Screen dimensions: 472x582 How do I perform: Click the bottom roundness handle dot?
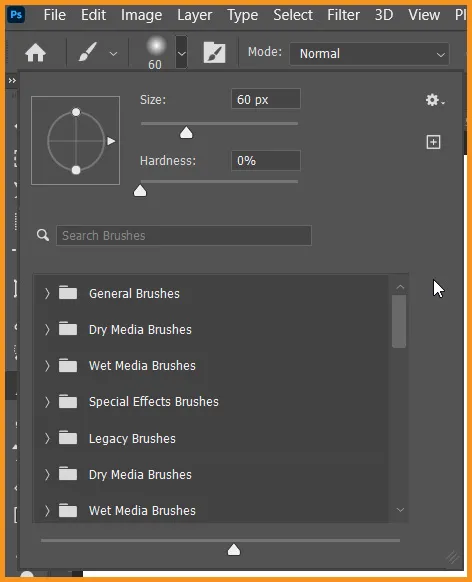(76, 170)
